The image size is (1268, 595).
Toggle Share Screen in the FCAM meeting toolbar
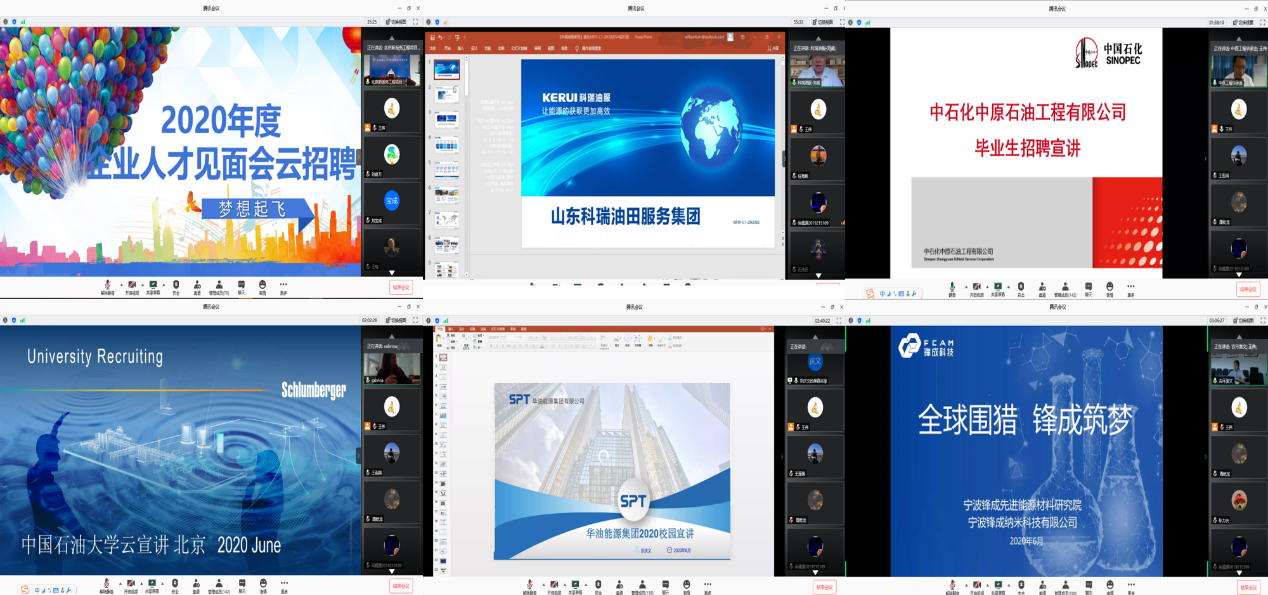point(998,584)
